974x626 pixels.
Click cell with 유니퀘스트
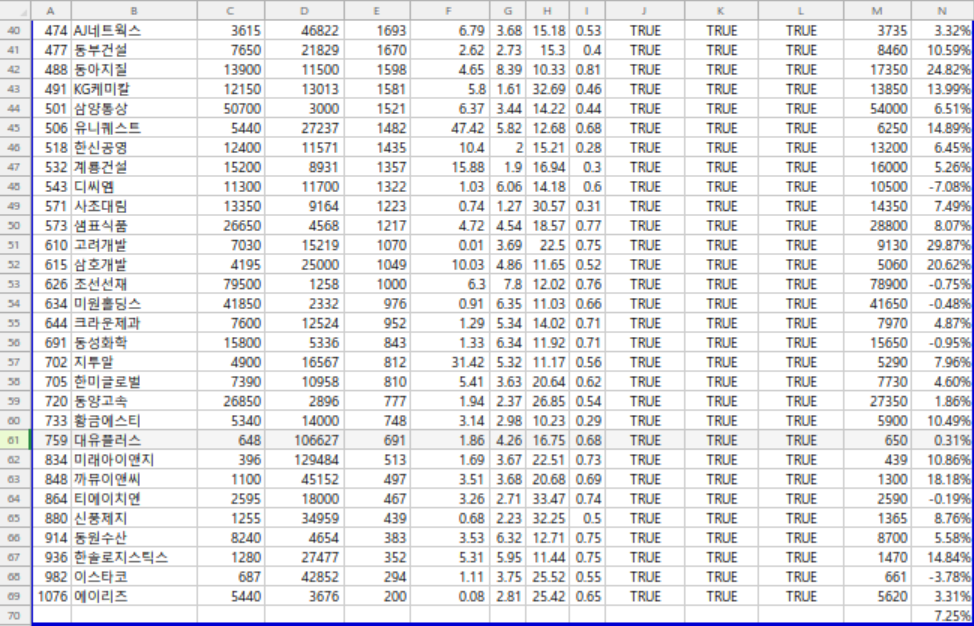click(134, 128)
